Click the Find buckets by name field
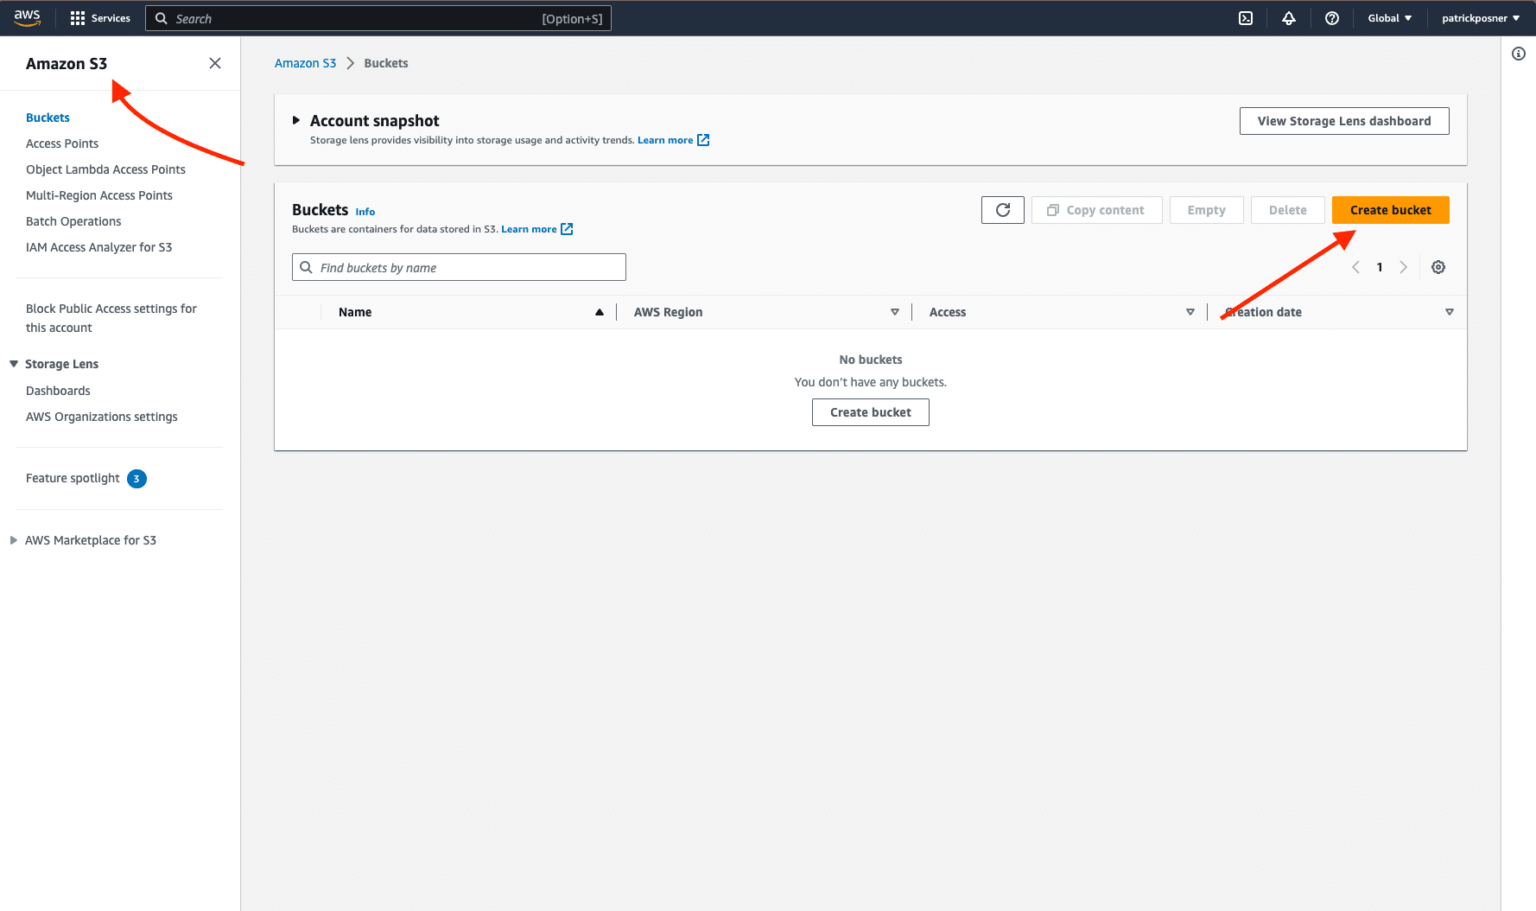This screenshot has height=911, width=1536. click(x=458, y=267)
